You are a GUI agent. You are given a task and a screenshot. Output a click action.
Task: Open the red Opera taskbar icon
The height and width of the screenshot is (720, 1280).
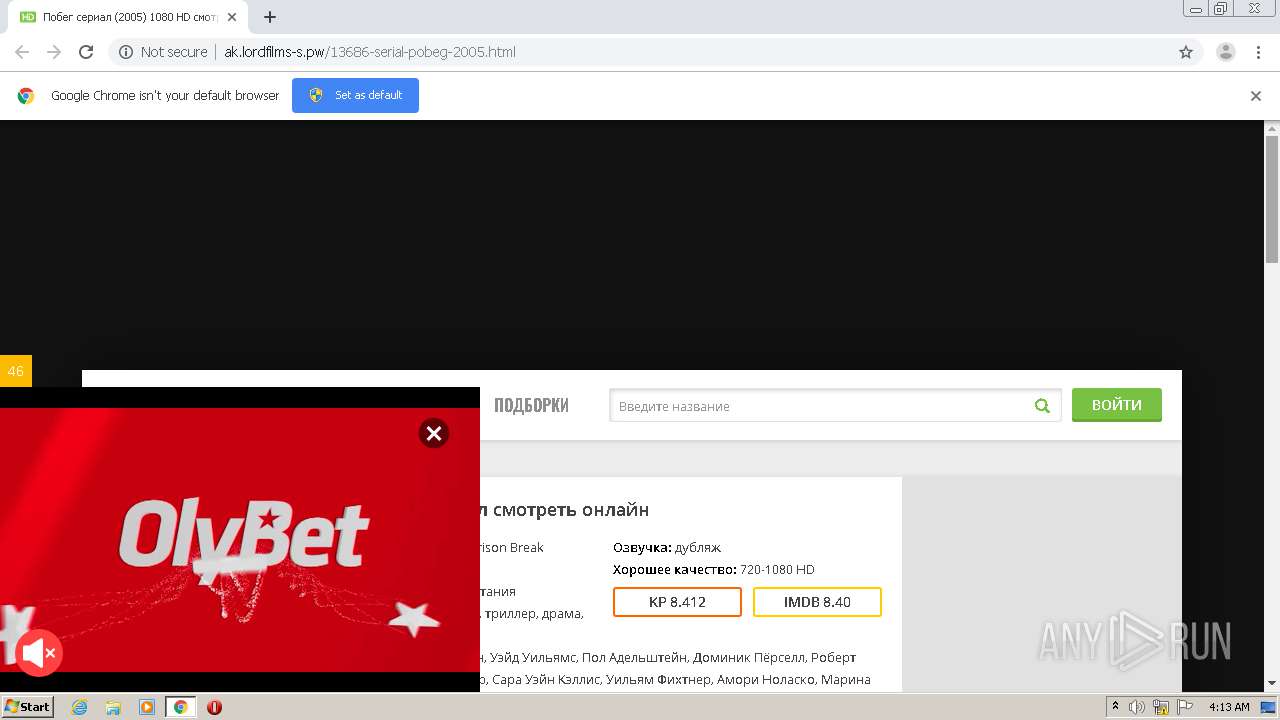pos(214,707)
